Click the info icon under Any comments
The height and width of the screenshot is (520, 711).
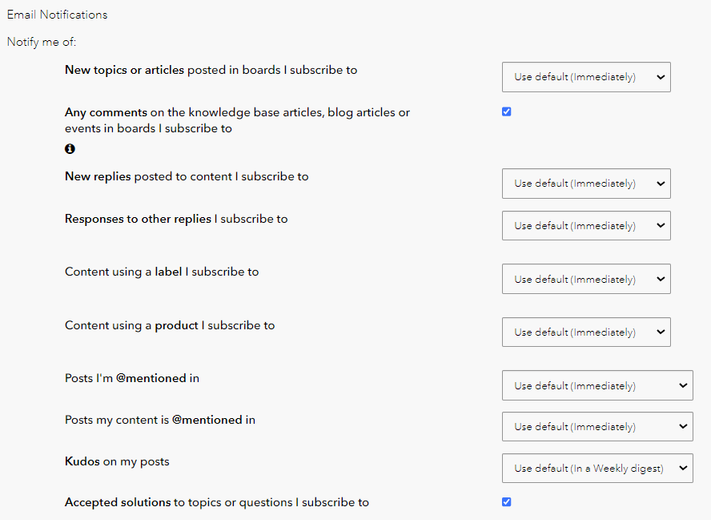70,149
